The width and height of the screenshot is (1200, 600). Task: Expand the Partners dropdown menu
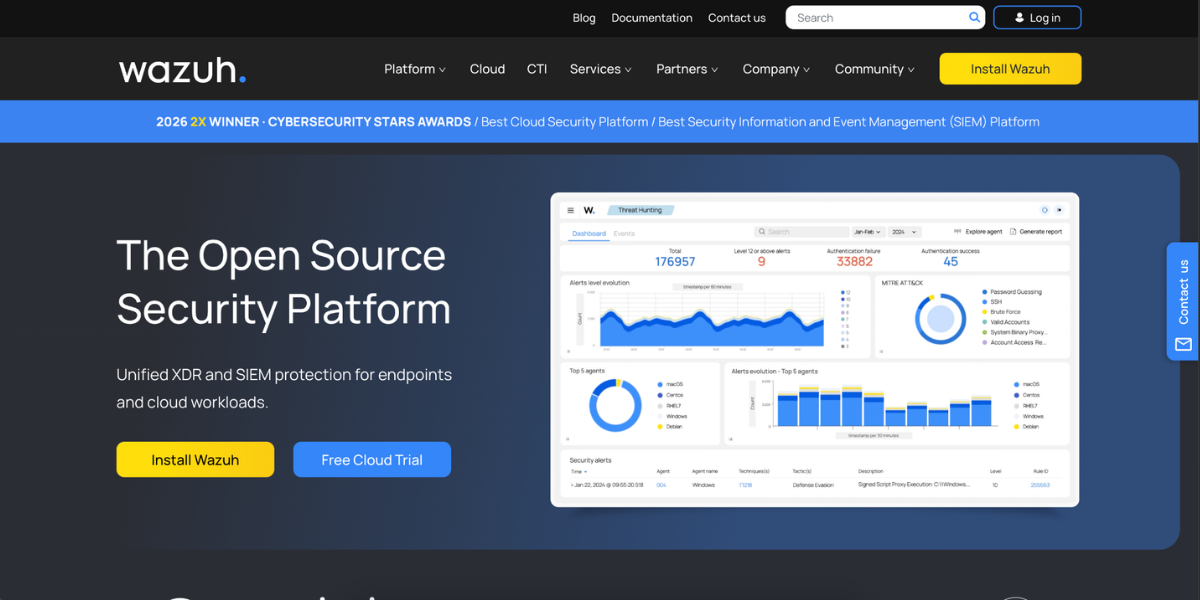[x=688, y=69]
